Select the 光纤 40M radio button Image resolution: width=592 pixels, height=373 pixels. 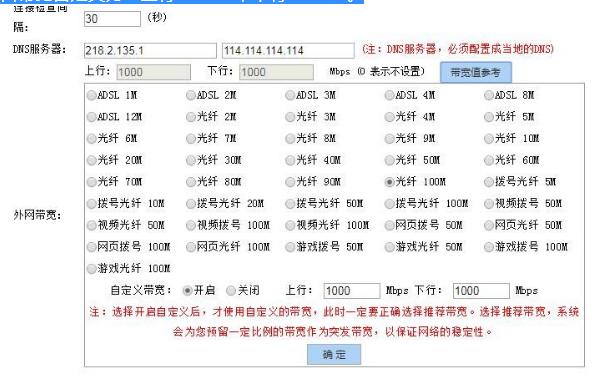(x=290, y=160)
